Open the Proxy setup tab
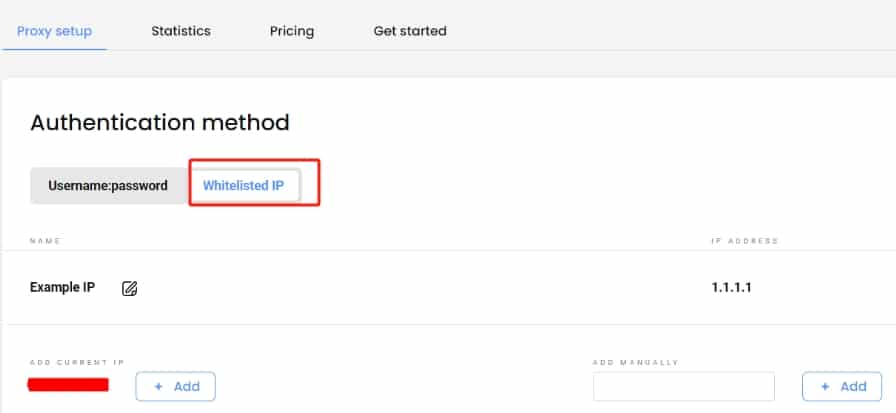Viewport: 896px width, 413px height. click(54, 31)
